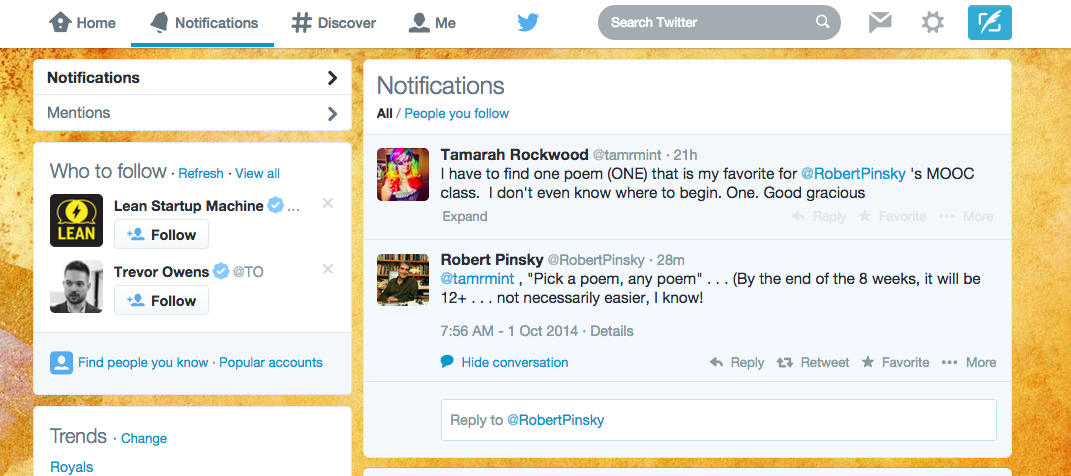The image size is (1071, 476).
Task: Expand Tamarah Rockwood's tweet
Action: (464, 216)
